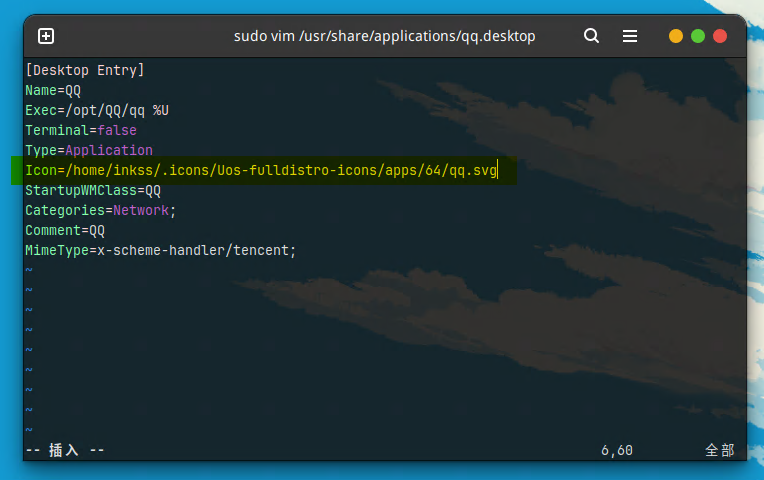Open a new terminal tab
Image resolution: width=764 pixels, height=480 pixels.
(46, 36)
